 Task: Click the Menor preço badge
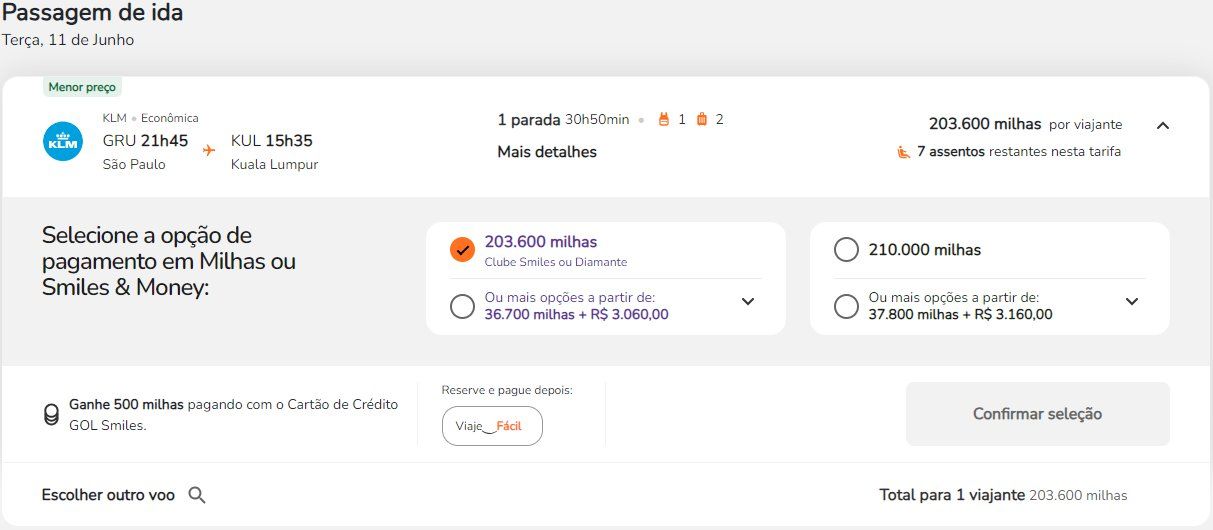pos(82,87)
